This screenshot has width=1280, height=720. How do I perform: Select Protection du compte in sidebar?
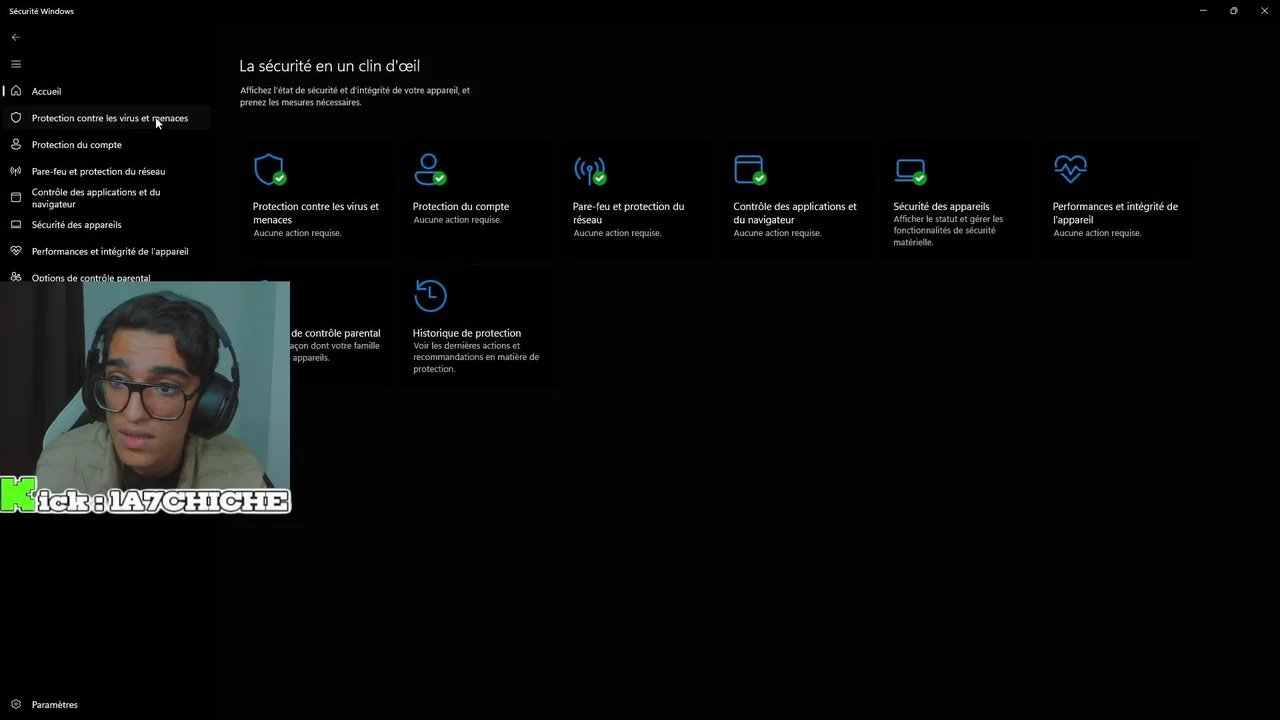coord(105,144)
